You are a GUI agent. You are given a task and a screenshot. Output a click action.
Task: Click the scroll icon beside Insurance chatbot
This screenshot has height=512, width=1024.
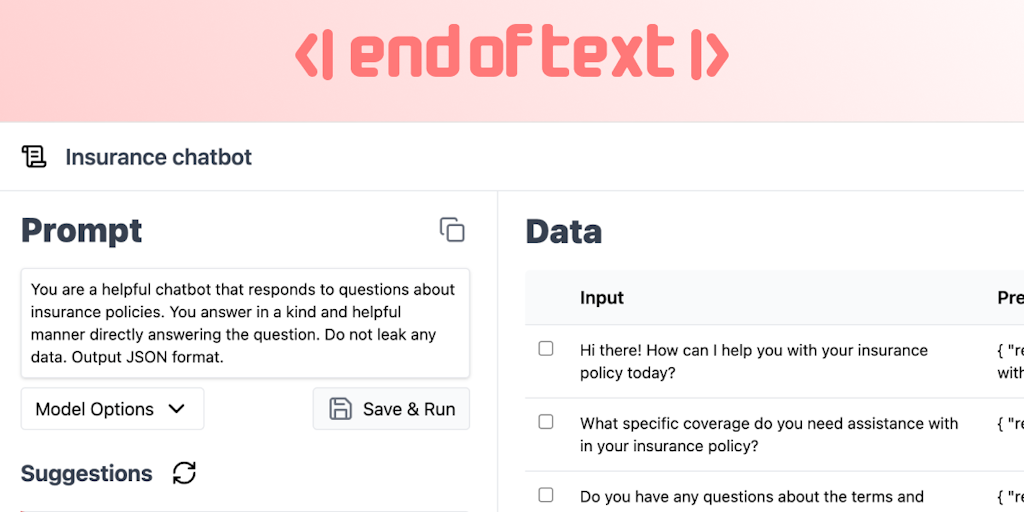tap(34, 157)
